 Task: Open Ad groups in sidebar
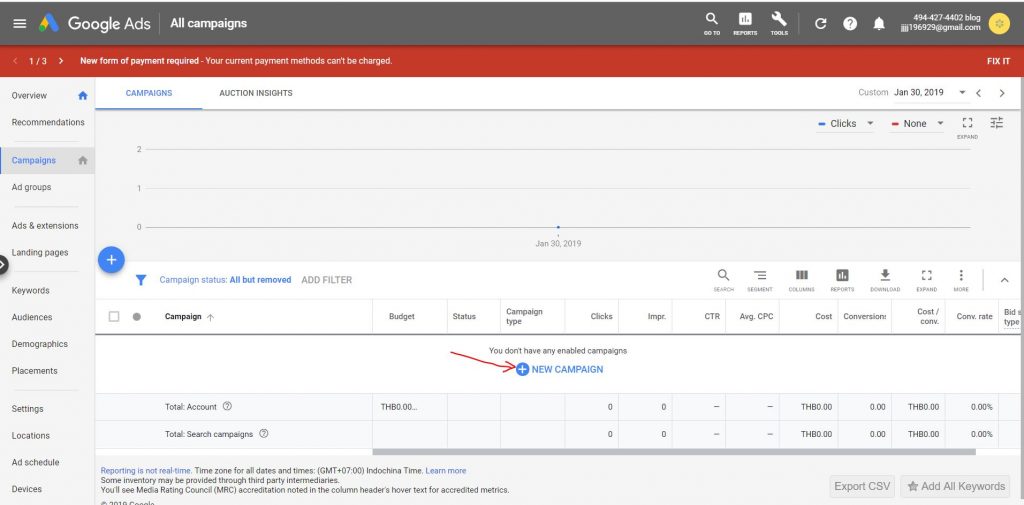(31, 187)
